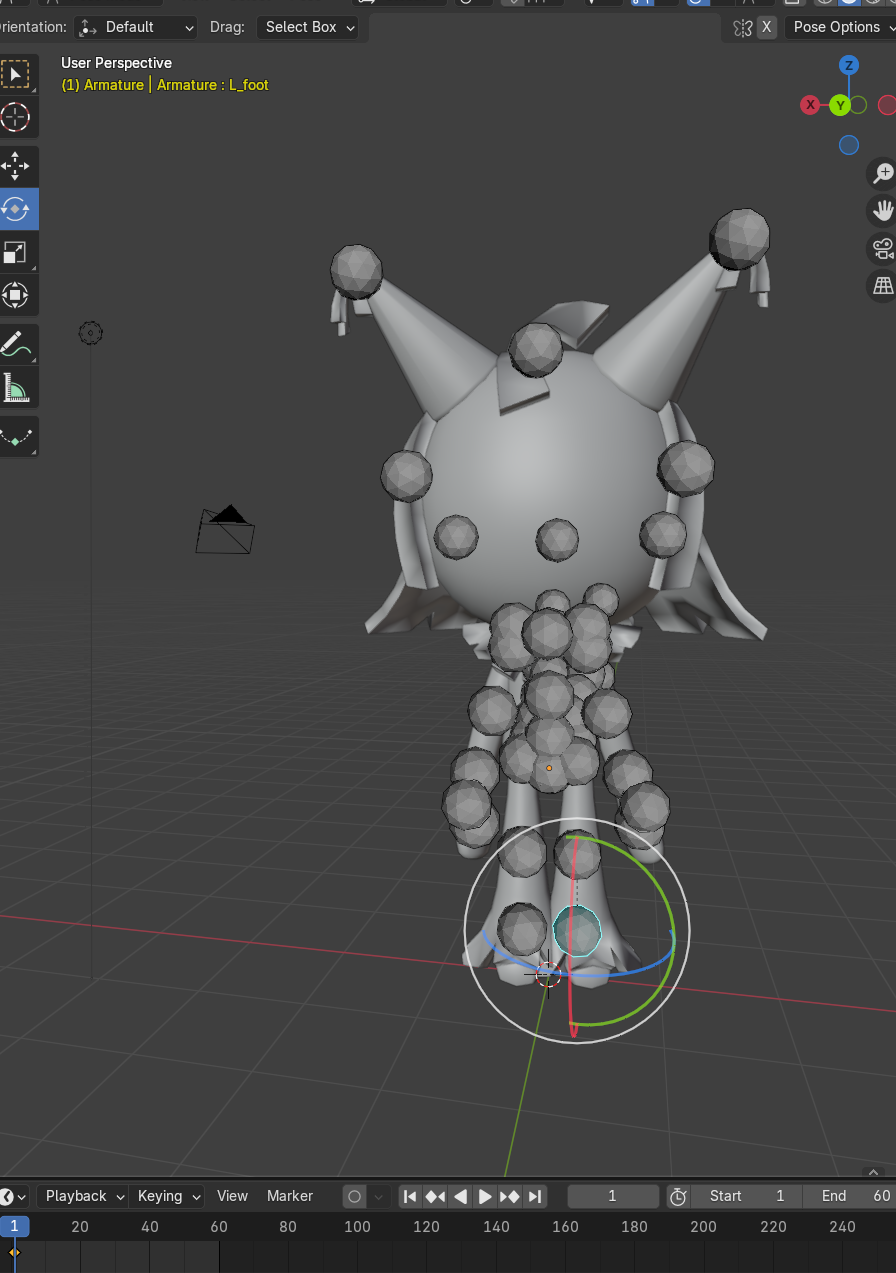Open the Pose Options dropdown

pyautogui.click(x=840, y=27)
